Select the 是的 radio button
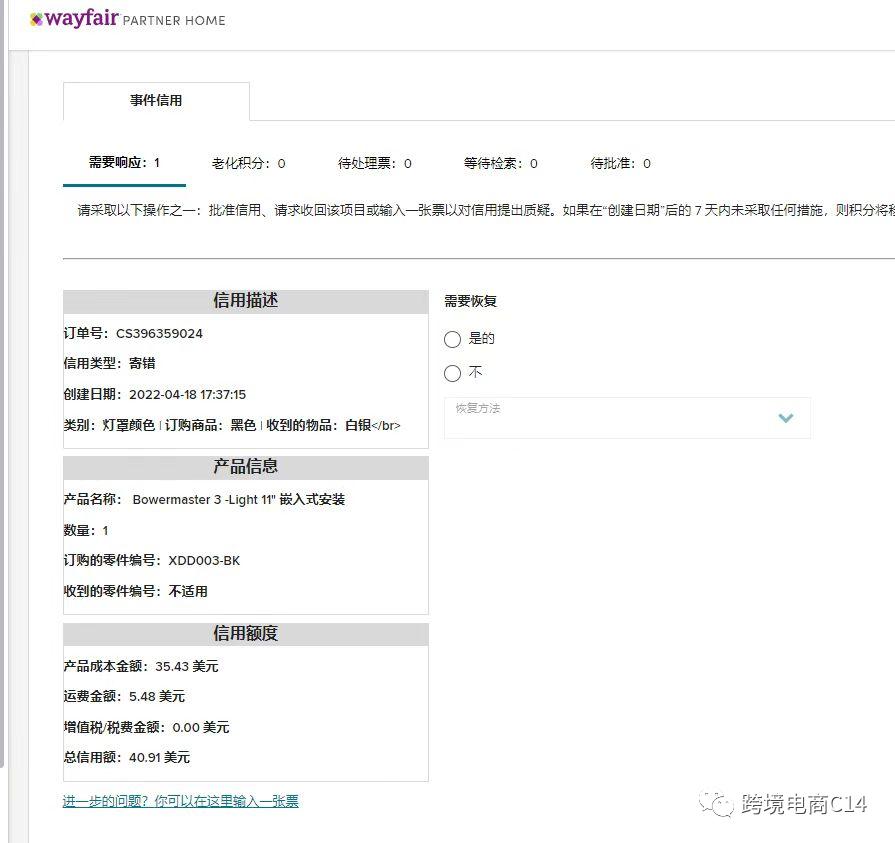 pyautogui.click(x=452, y=340)
